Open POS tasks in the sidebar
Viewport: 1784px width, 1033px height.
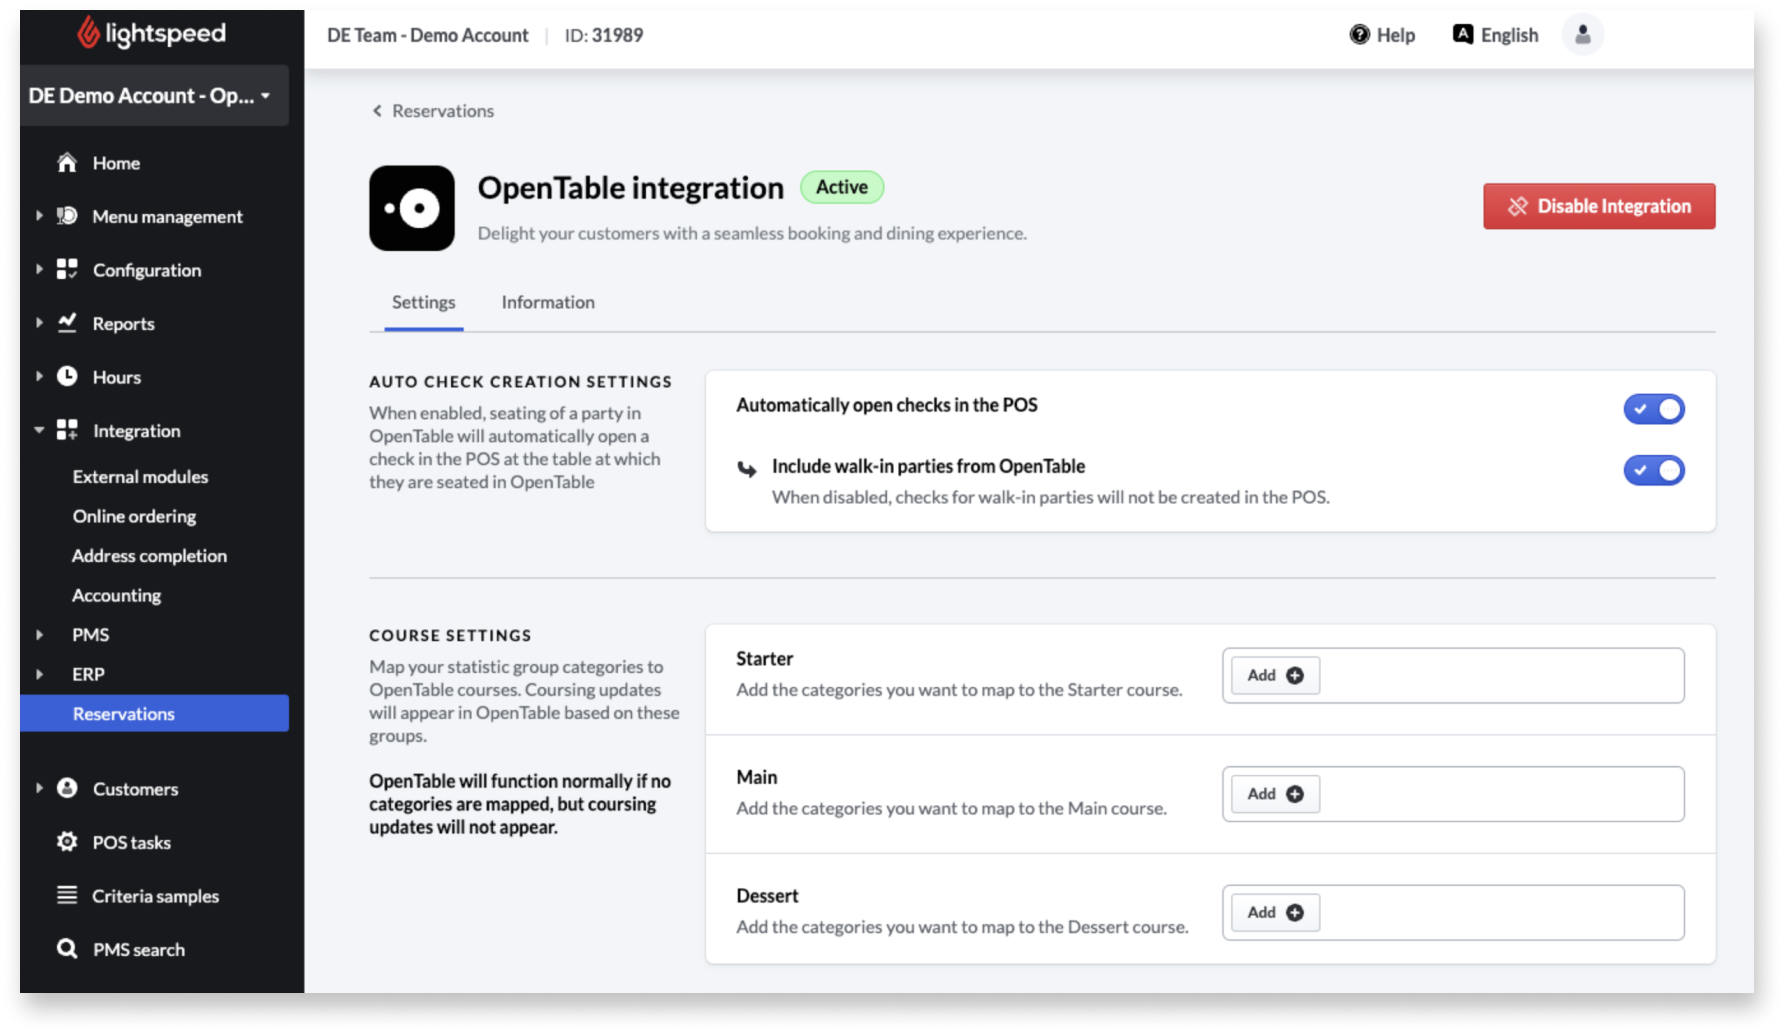[x=132, y=843]
